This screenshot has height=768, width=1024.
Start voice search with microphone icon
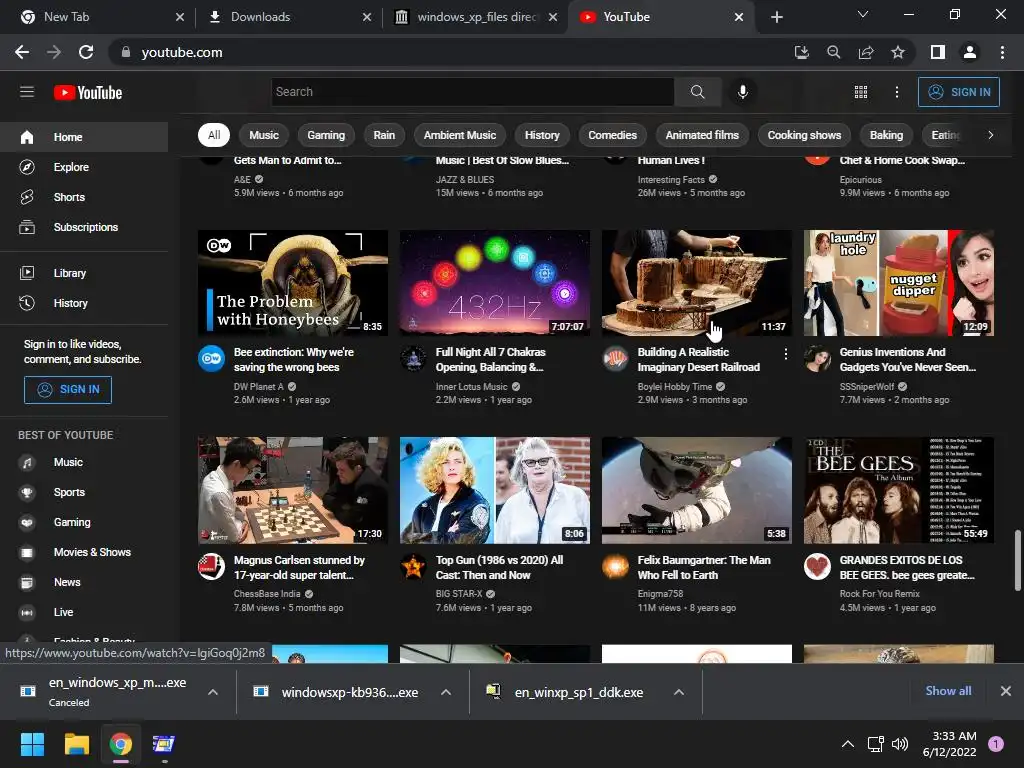[743, 92]
